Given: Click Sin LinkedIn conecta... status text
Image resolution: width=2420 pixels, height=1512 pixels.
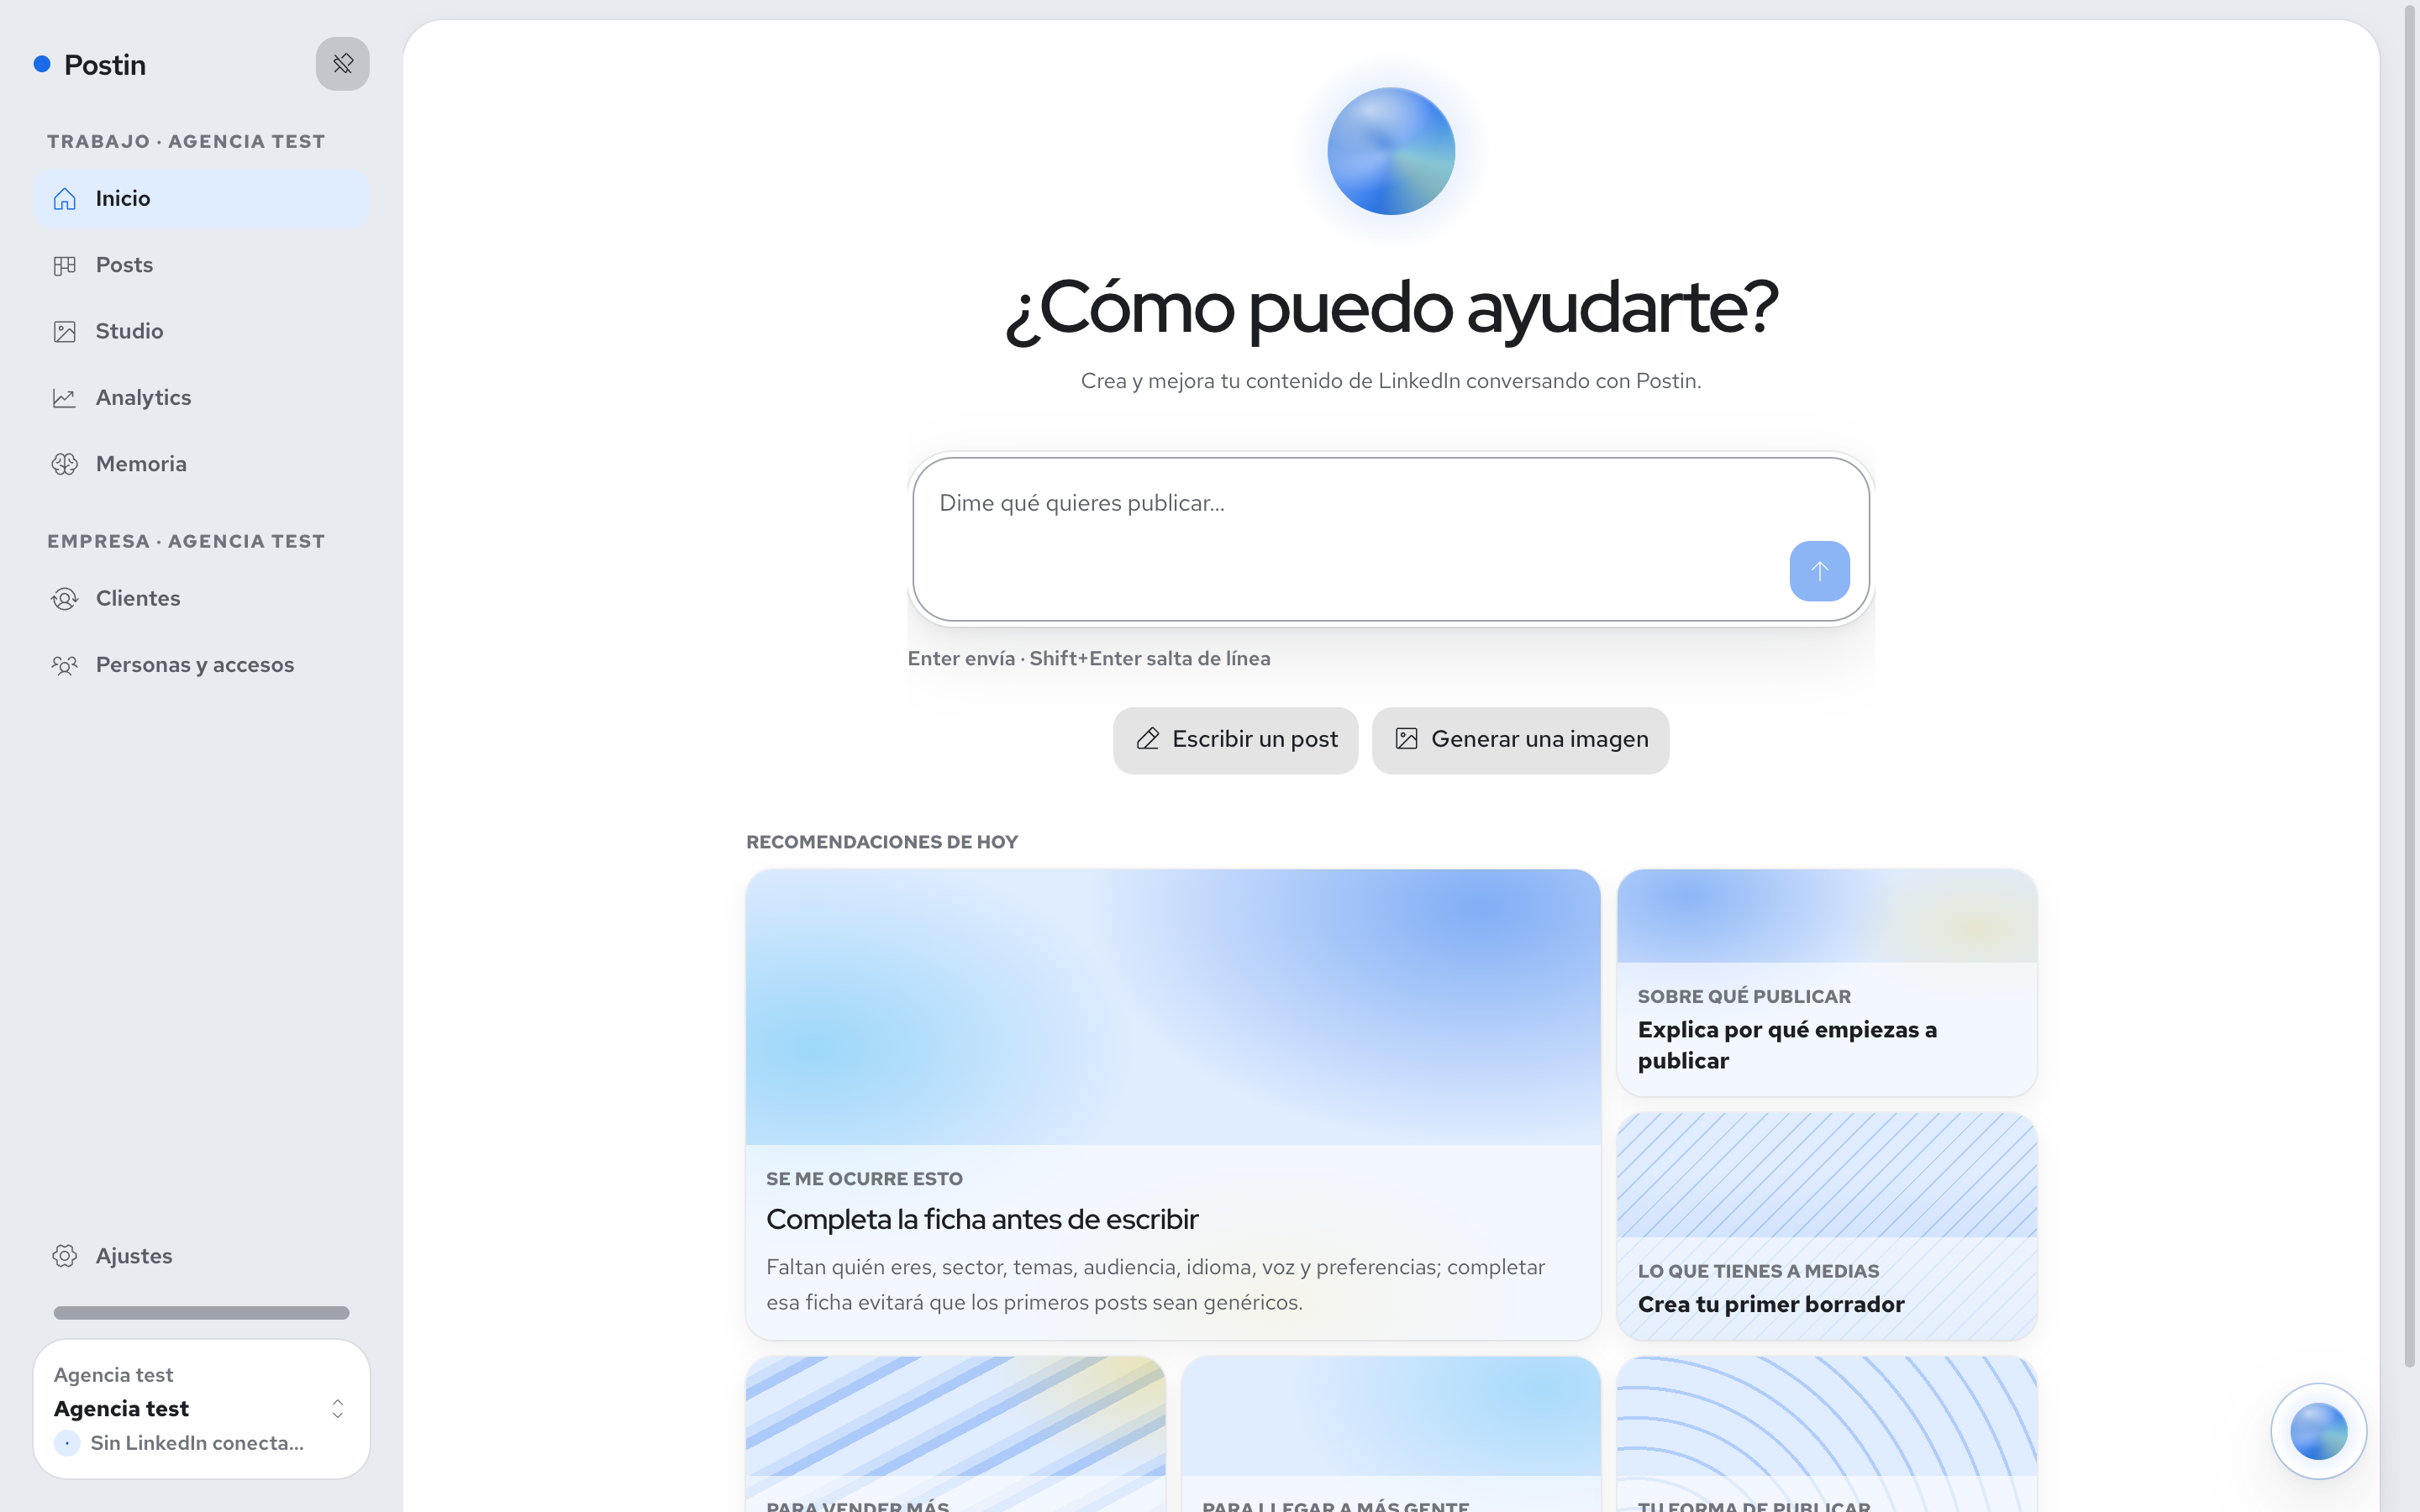Looking at the screenshot, I should pyautogui.click(x=197, y=1443).
